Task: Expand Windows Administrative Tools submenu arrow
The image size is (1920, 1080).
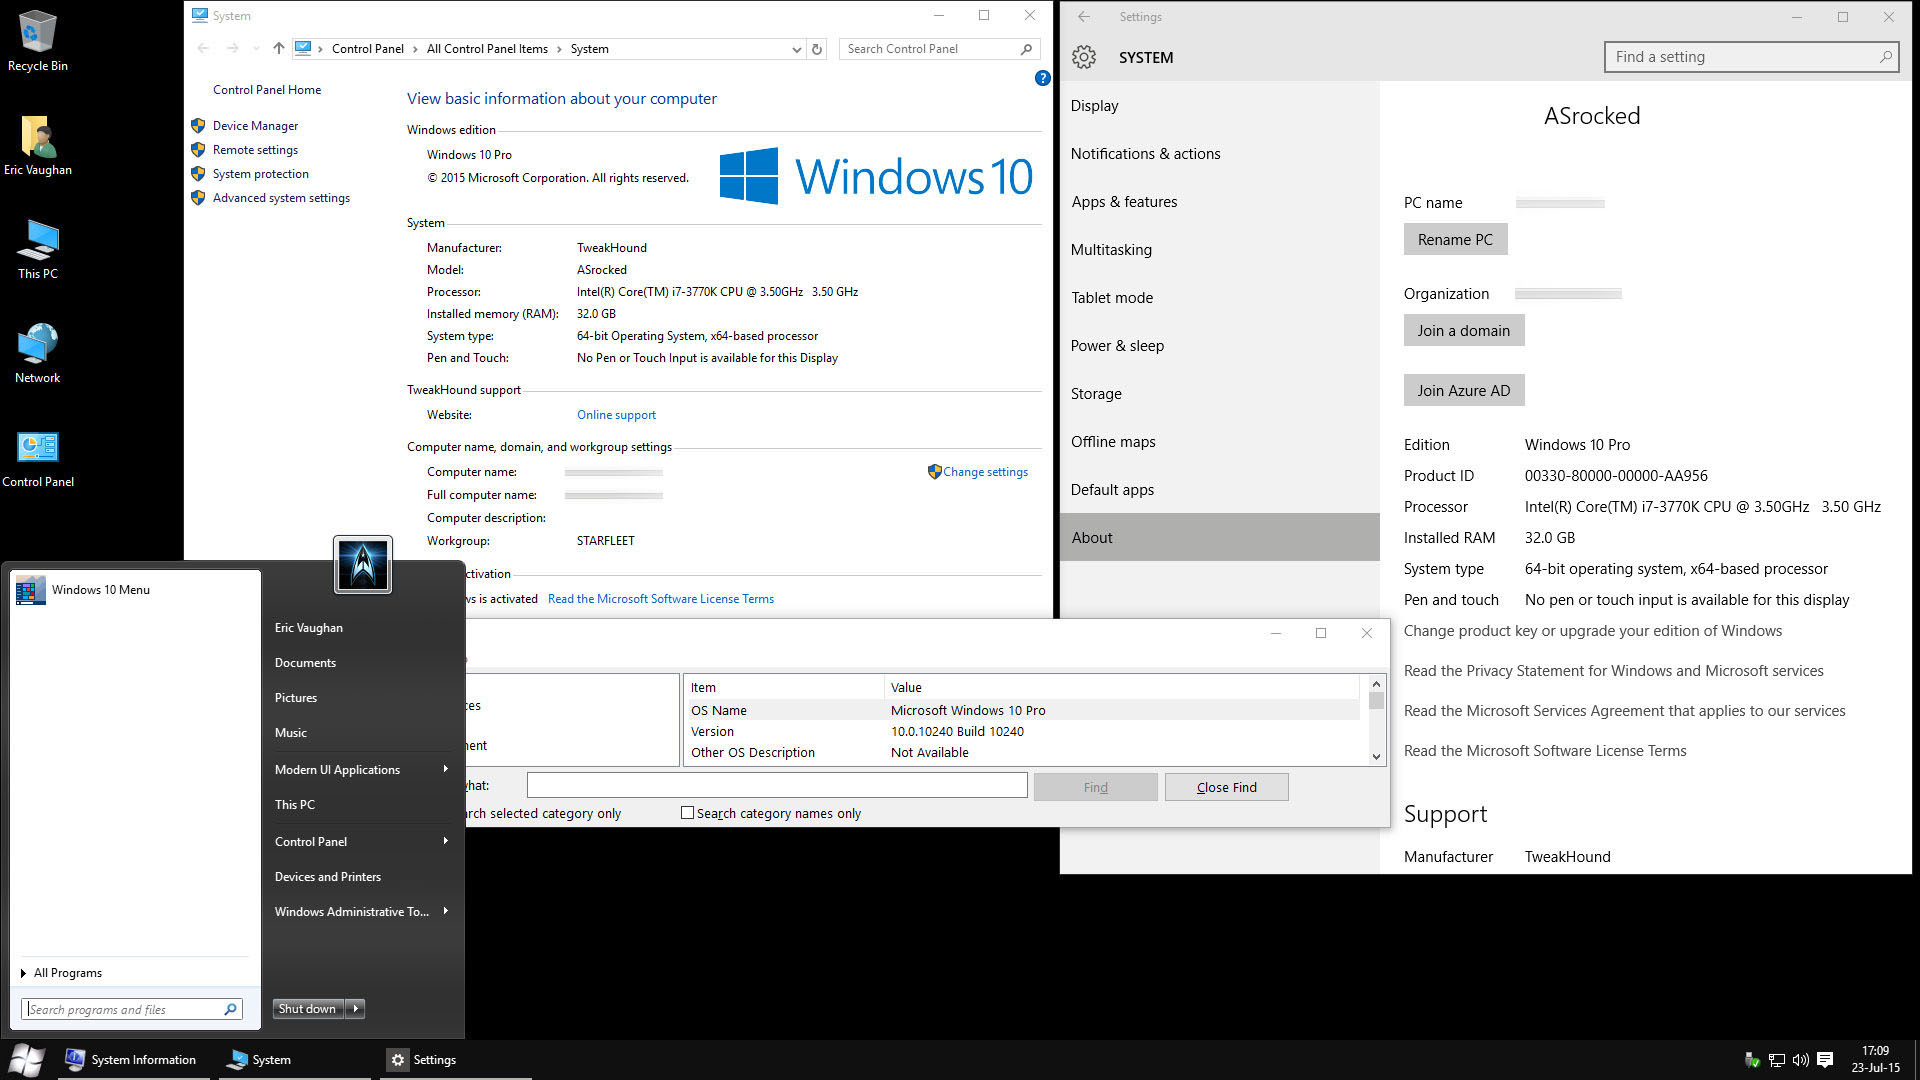Action: tap(445, 911)
